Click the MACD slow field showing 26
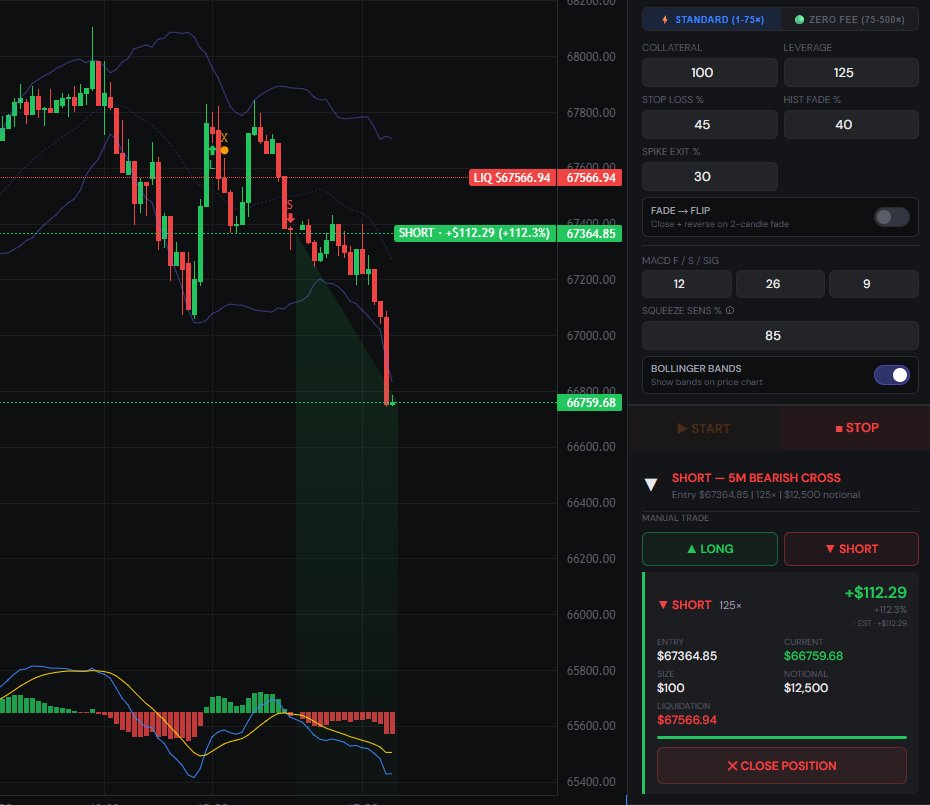 780,284
